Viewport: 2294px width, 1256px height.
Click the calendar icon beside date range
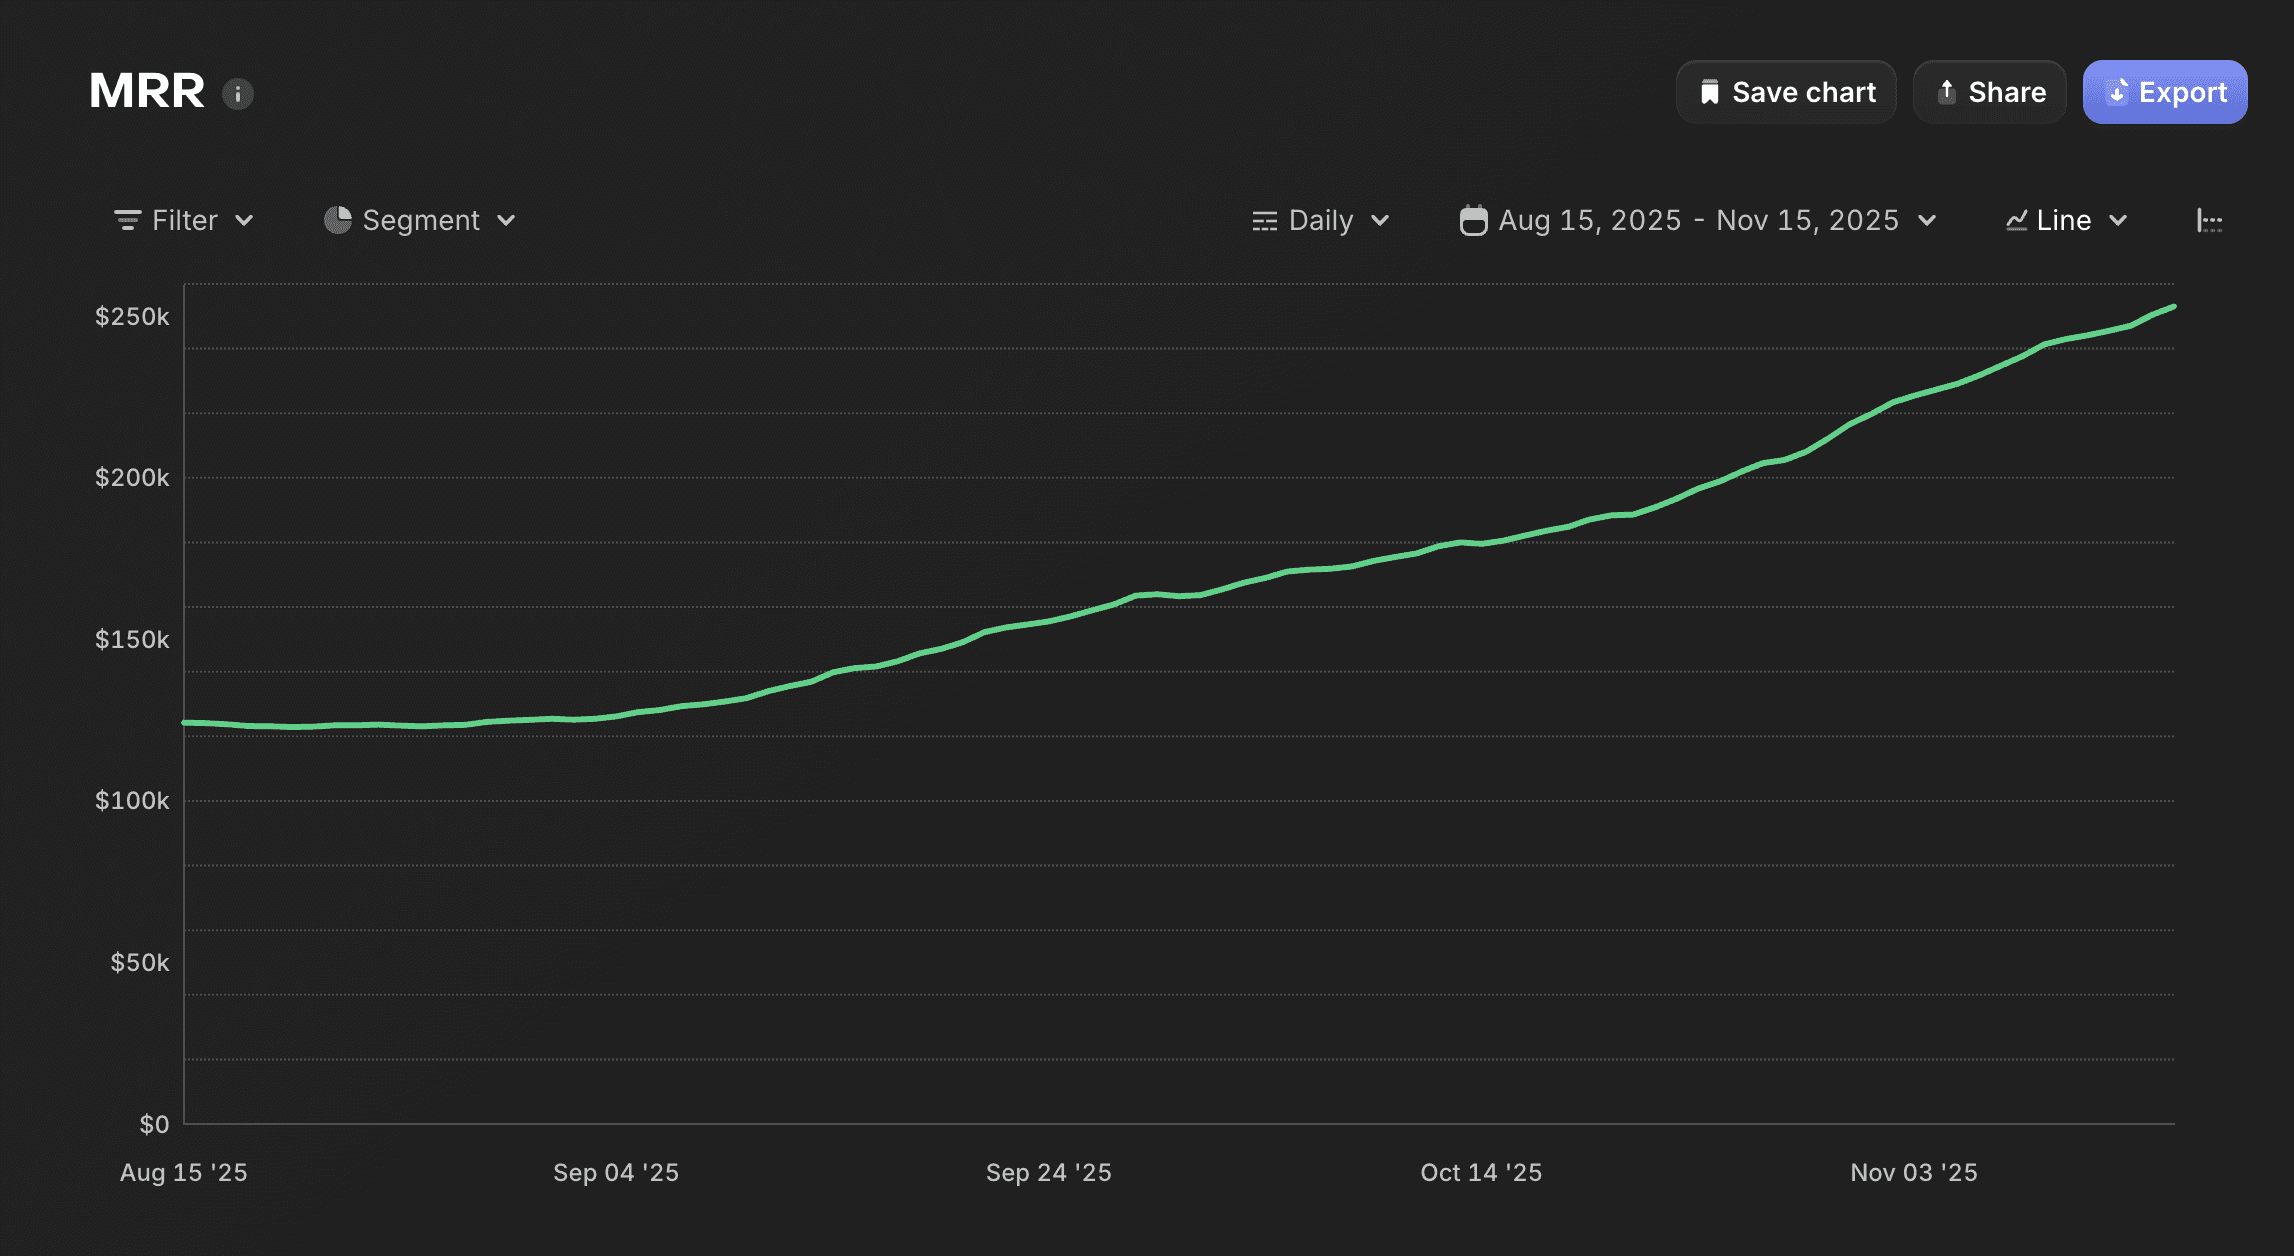[1473, 220]
